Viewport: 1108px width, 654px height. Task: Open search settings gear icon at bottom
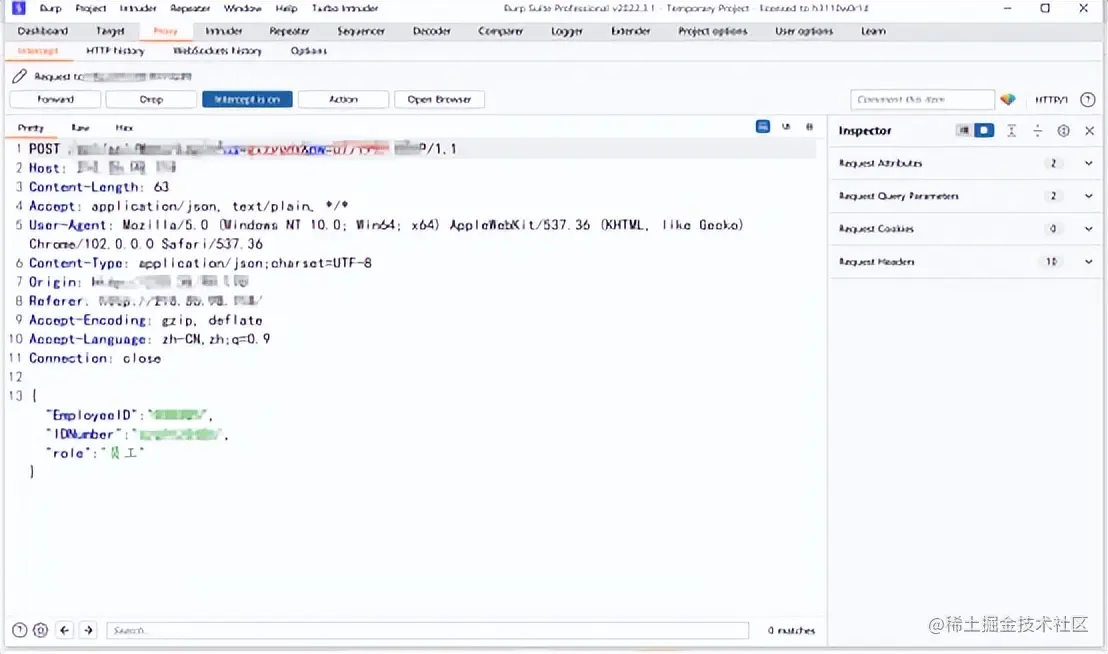pyautogui.click(x=40, y=630)
